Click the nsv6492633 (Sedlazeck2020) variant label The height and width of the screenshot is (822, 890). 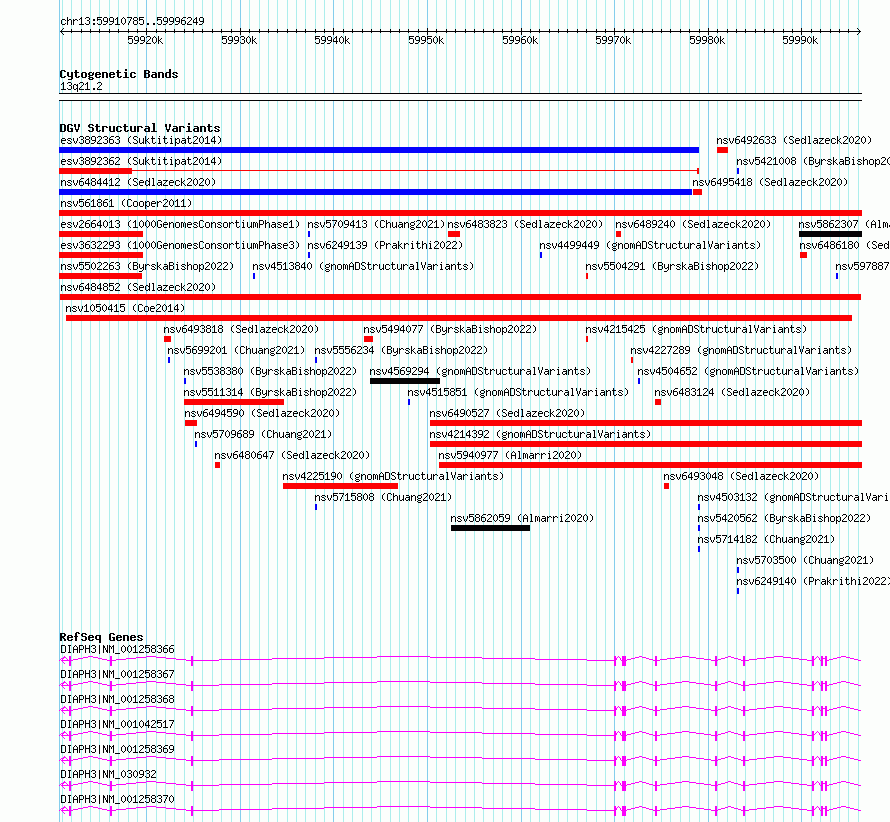point(794,140)
